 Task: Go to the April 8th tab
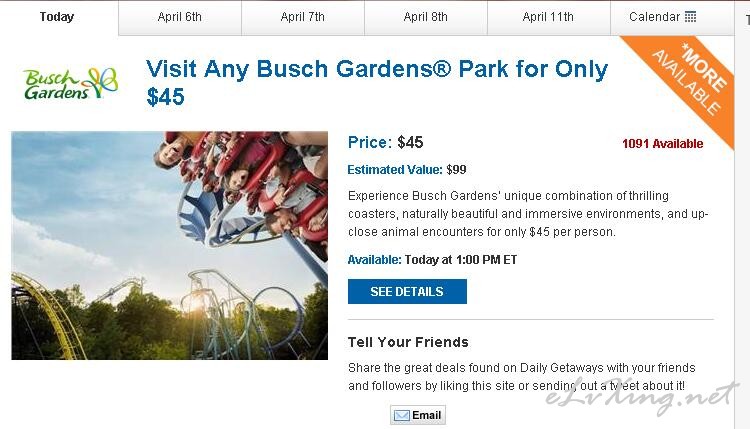click(x=426, y=17)
